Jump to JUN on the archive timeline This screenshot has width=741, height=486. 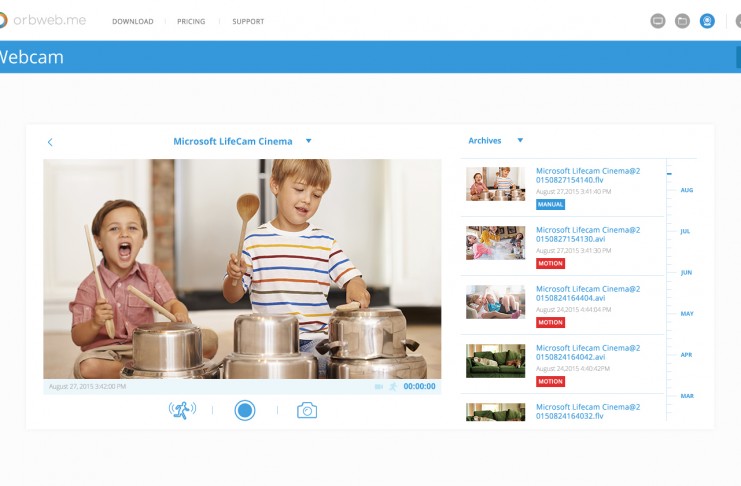(x=686, y=273)
